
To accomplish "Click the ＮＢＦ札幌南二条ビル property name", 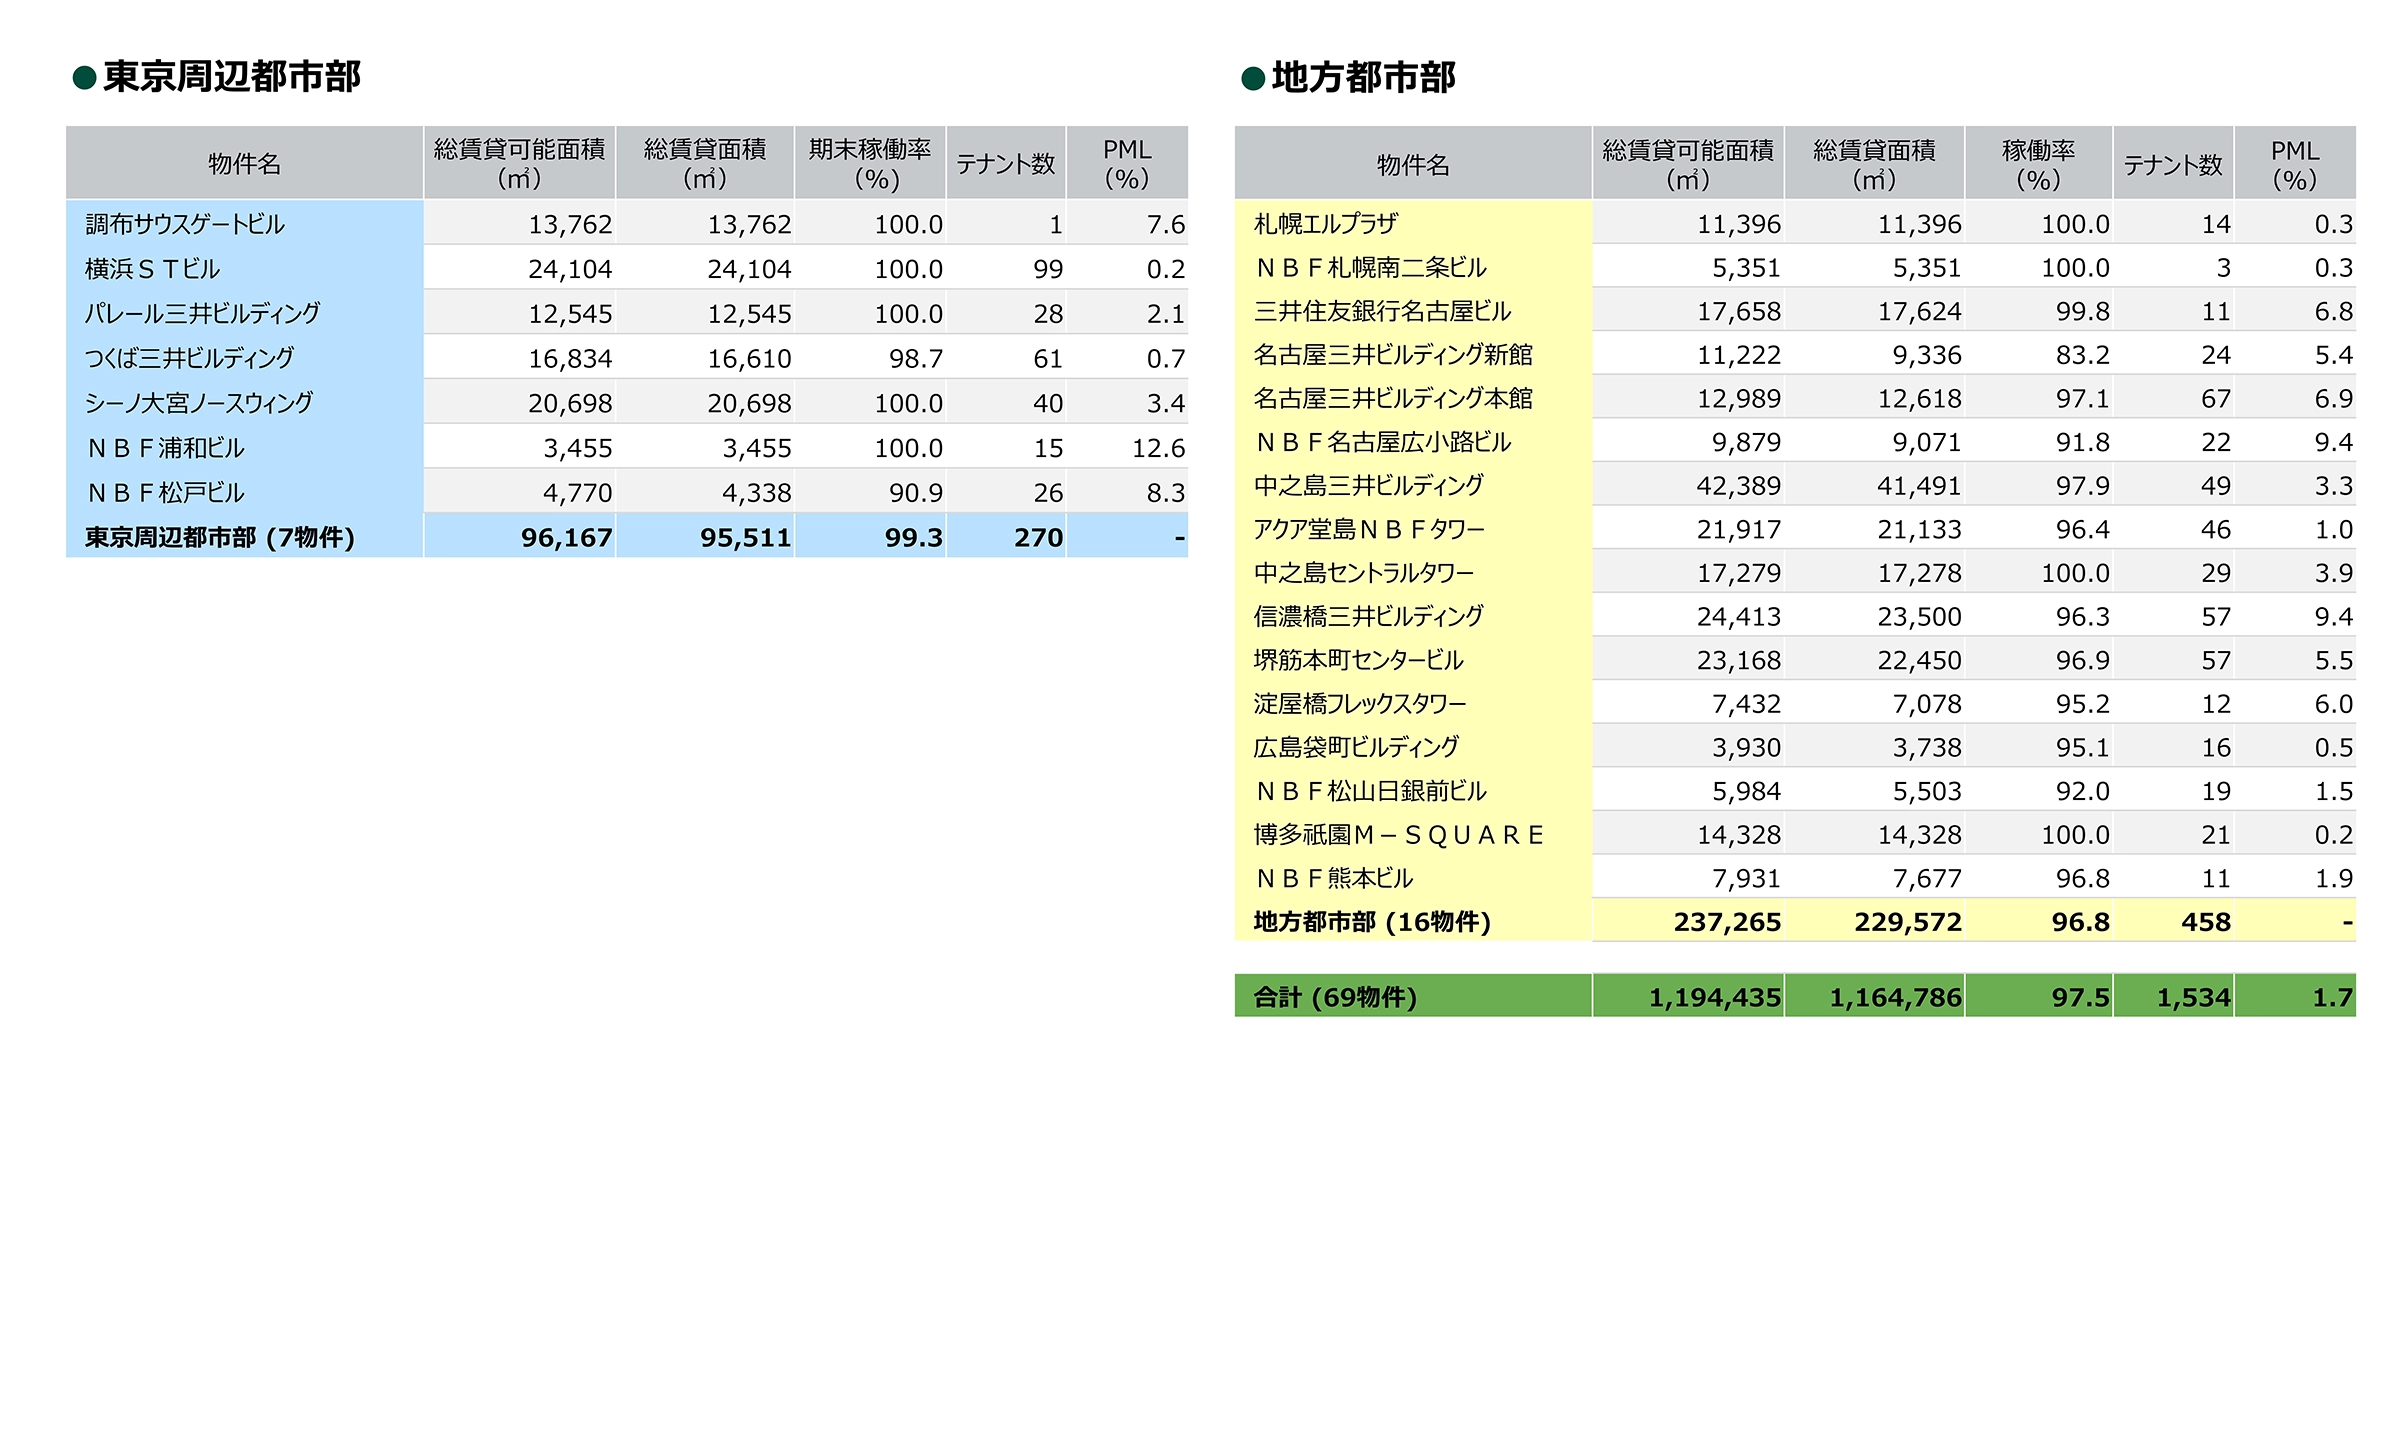I will 1371,268.
